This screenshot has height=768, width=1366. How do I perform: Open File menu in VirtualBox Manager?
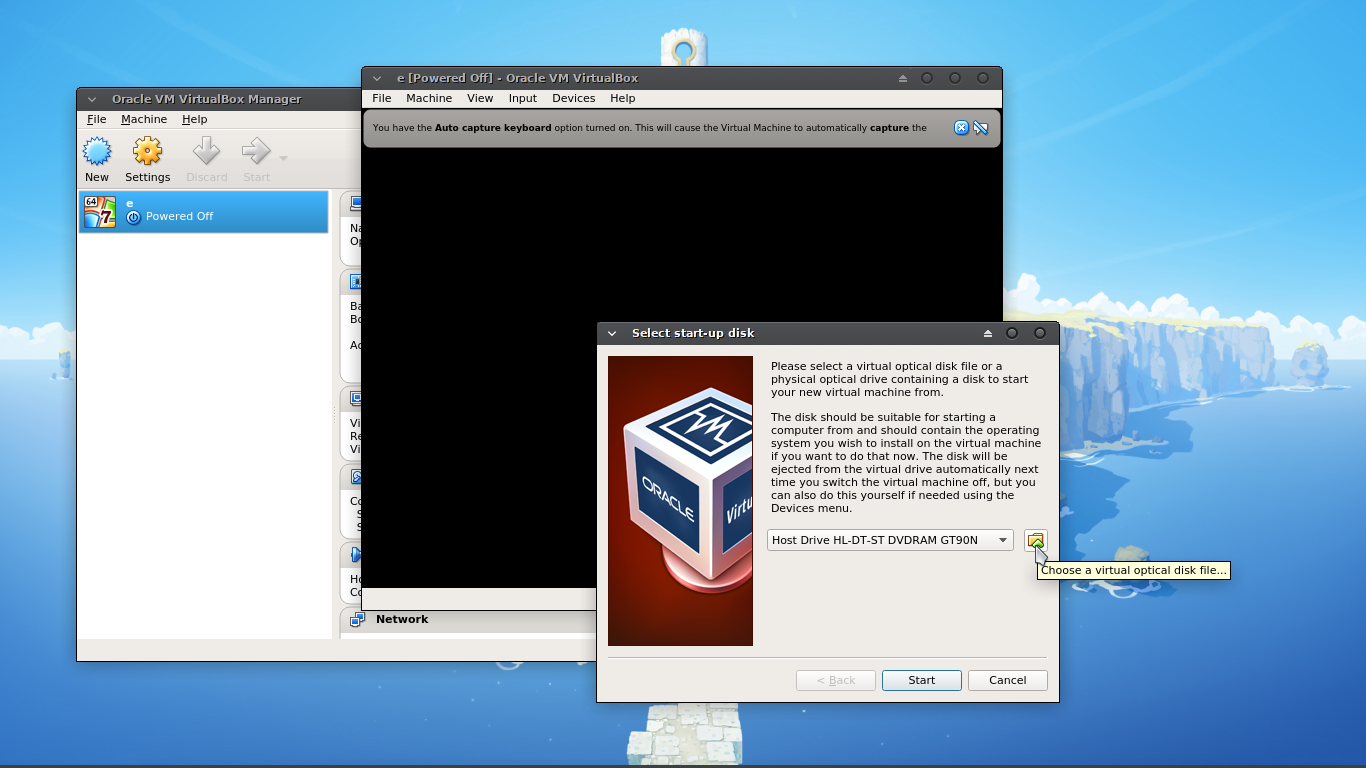click(96, 119)
